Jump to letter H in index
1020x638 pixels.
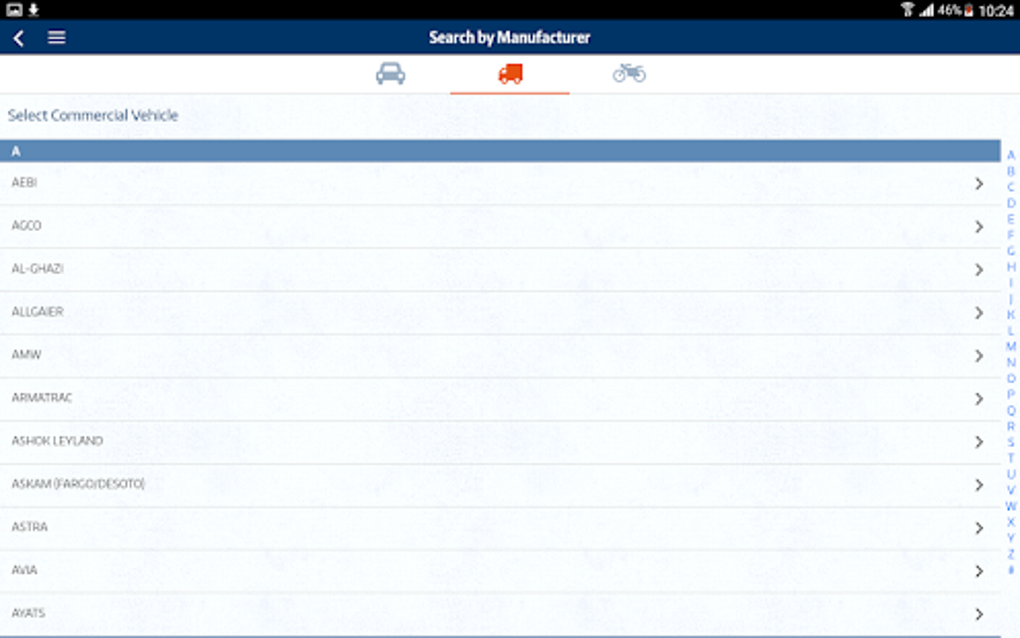[x=1011, y=267]
